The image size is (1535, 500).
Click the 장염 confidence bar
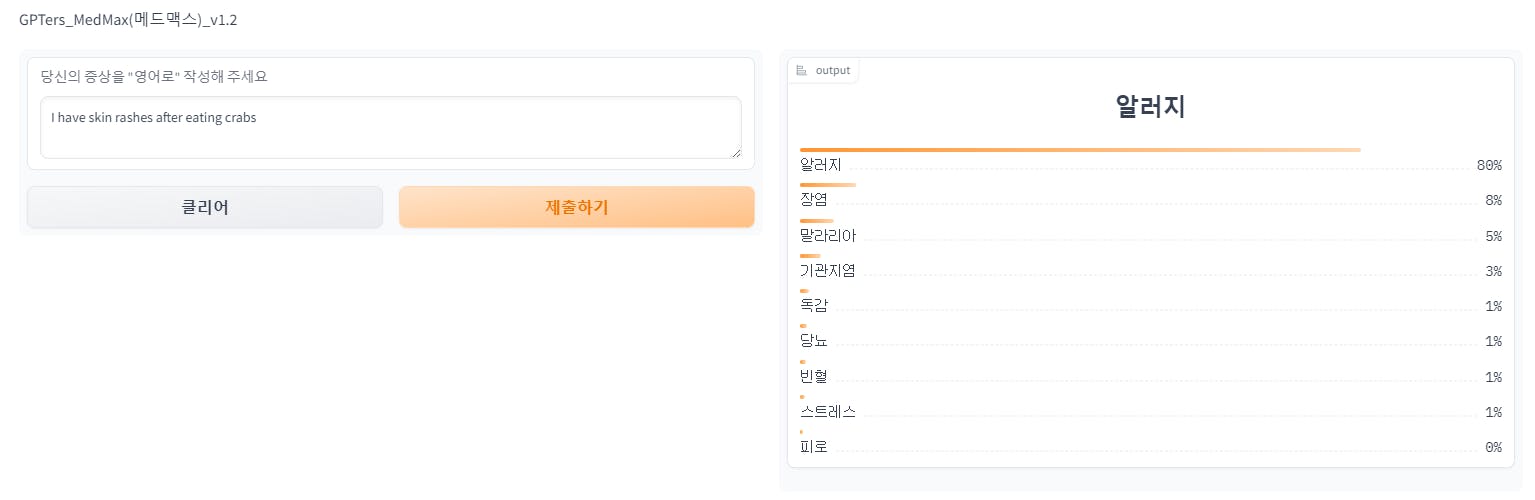[x=828, y=185]
